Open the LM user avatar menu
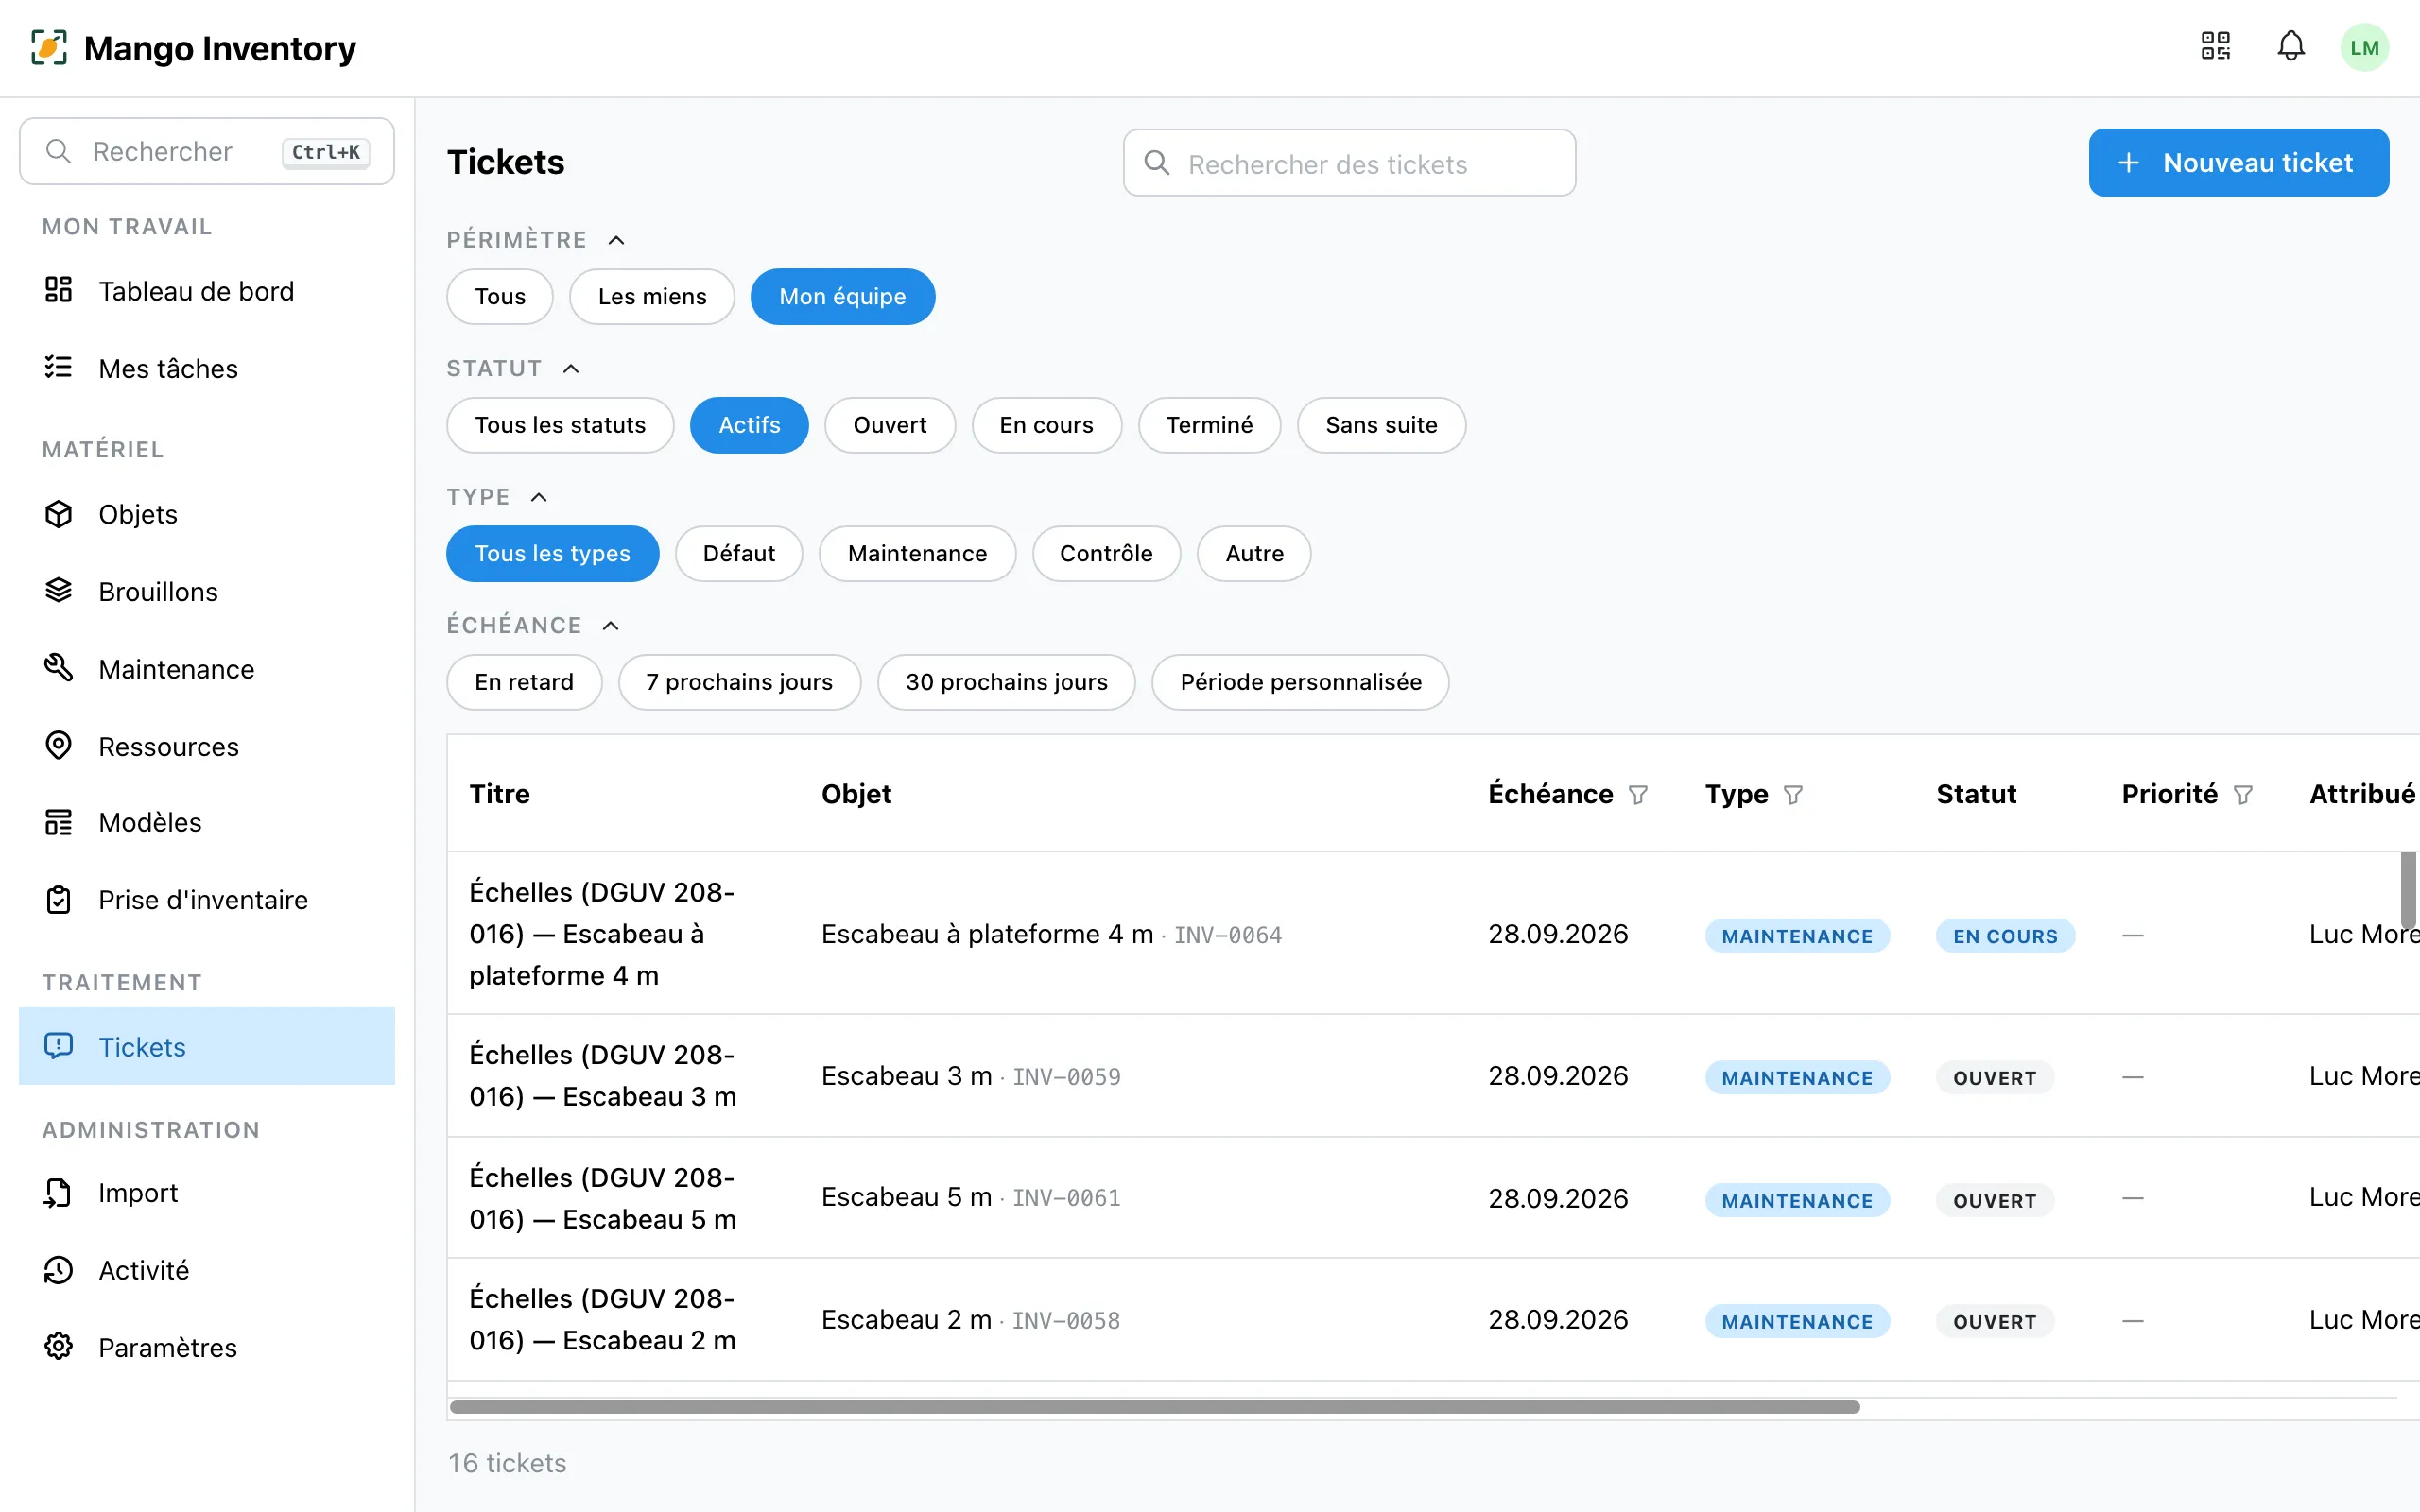Image resolution: width=2420 pixels, height=1512 pixels. coord(2364,47)
